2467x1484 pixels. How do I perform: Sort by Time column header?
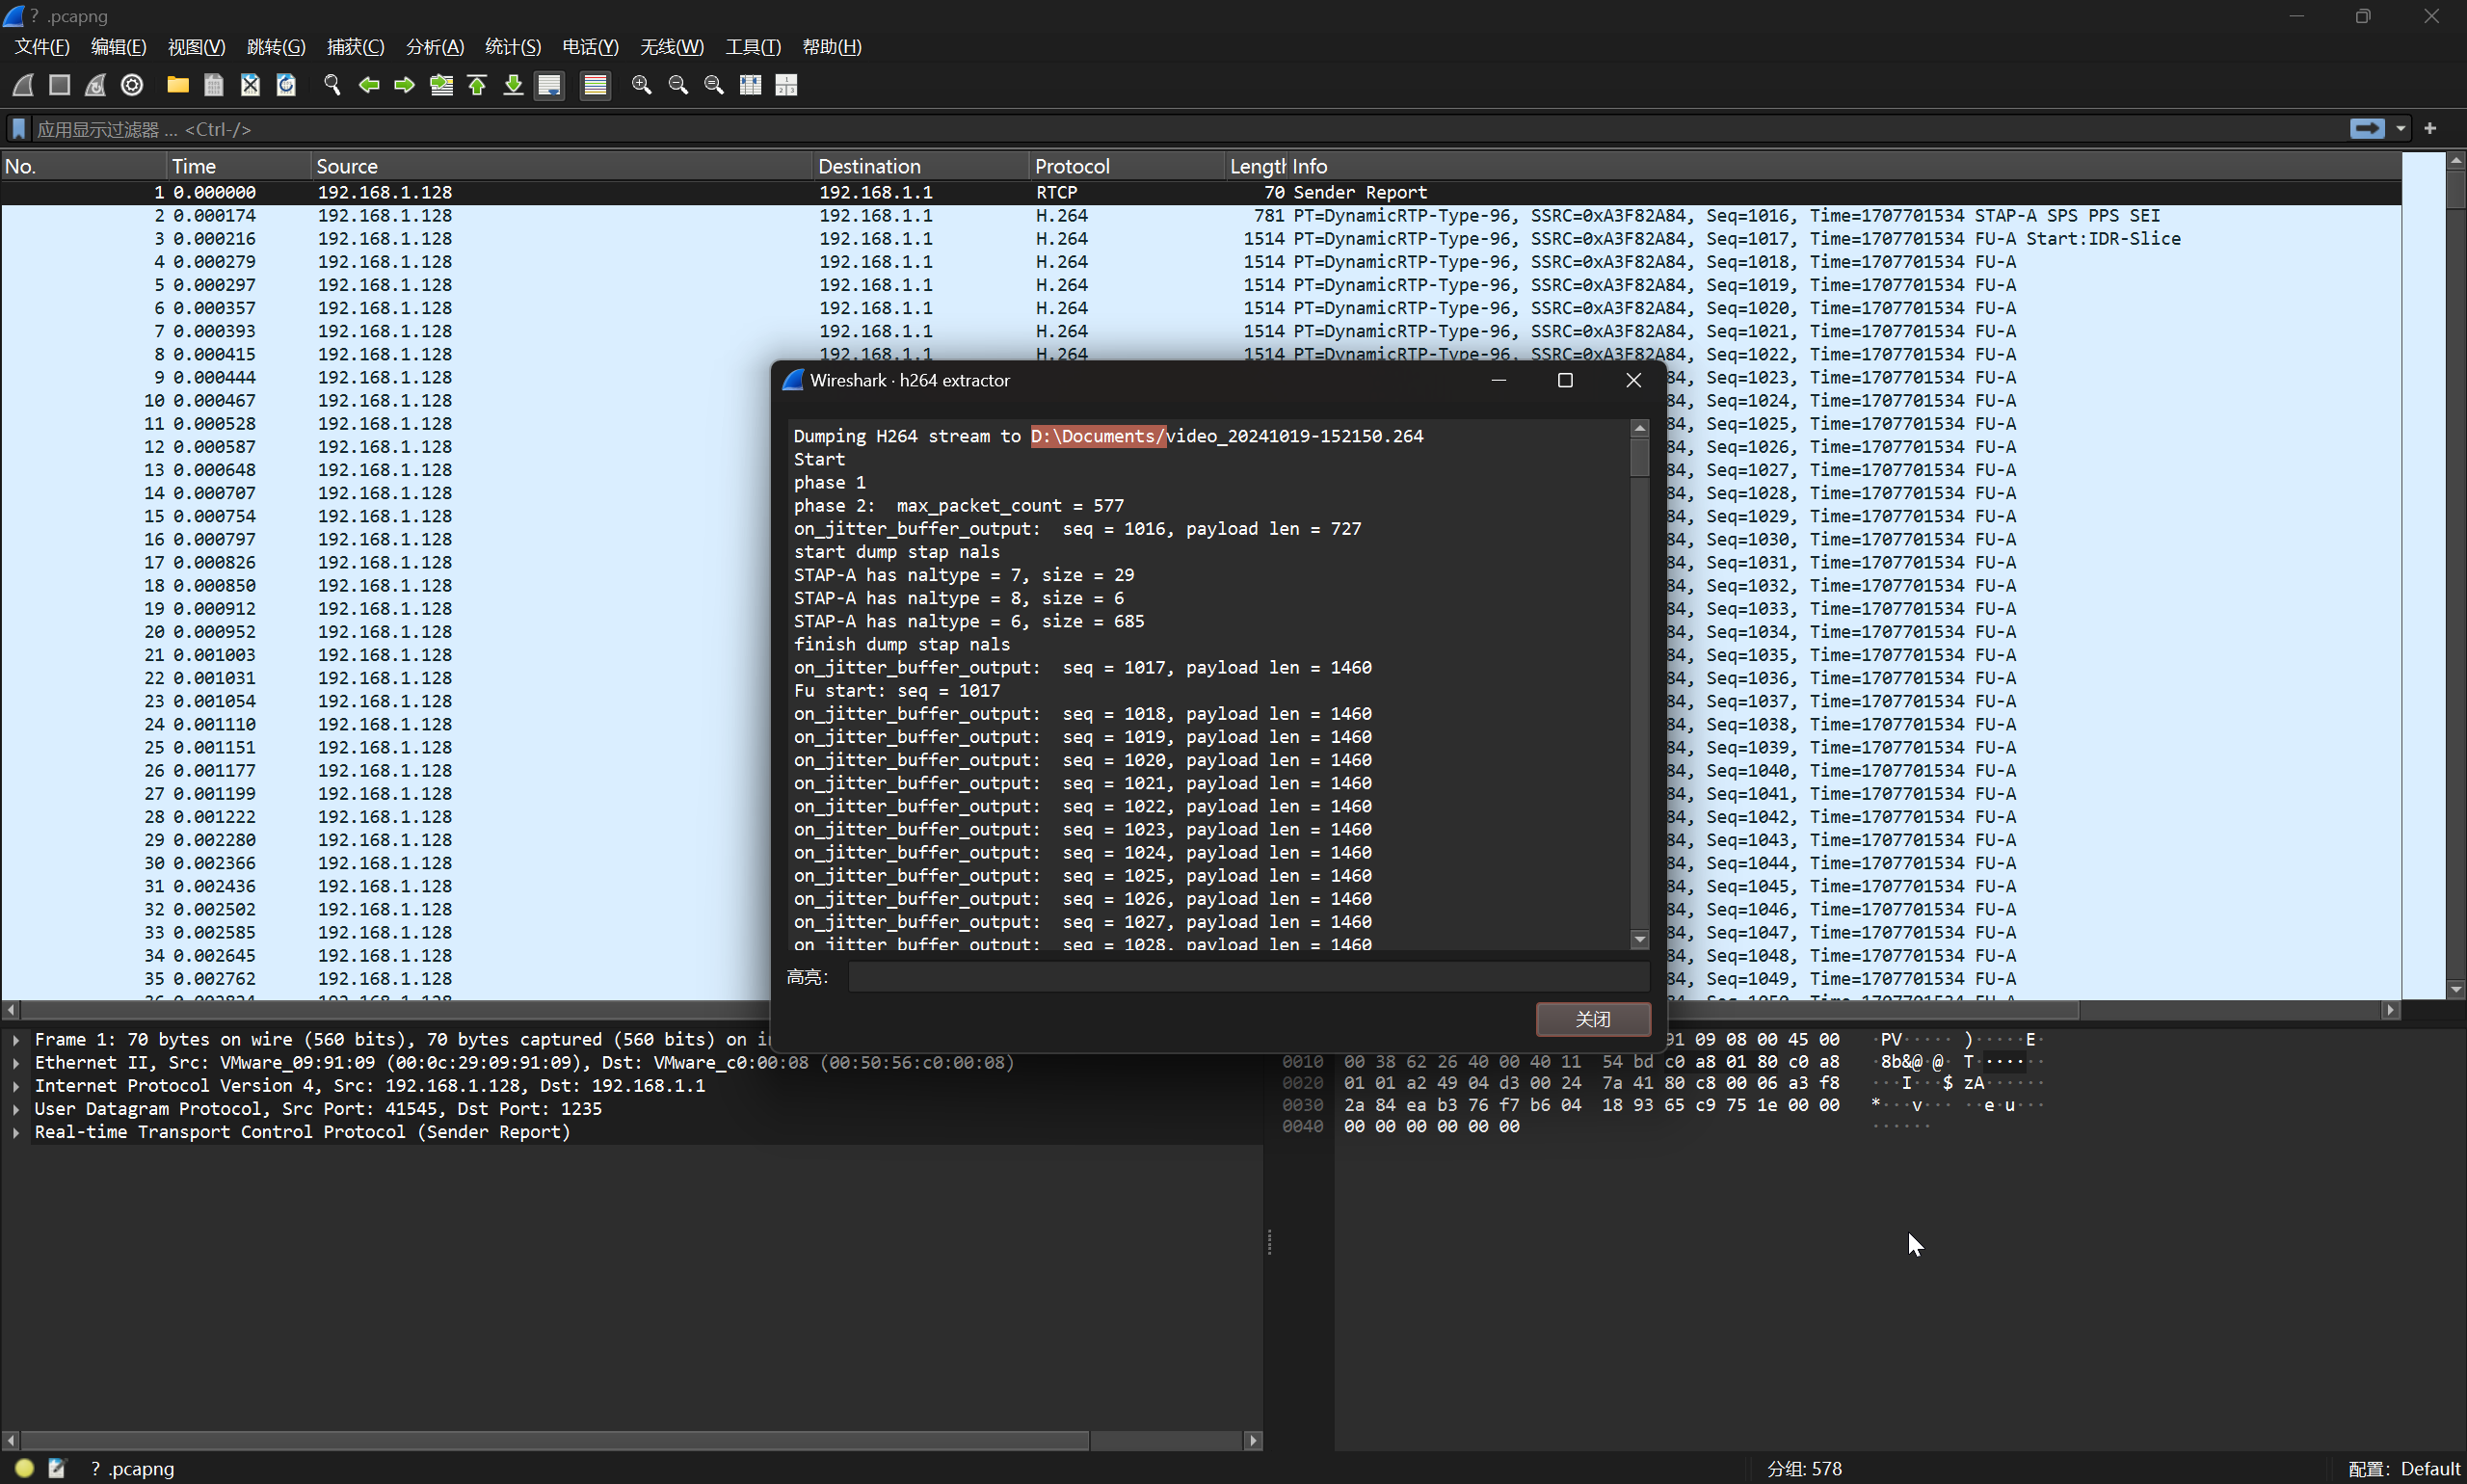coord(238,166)
